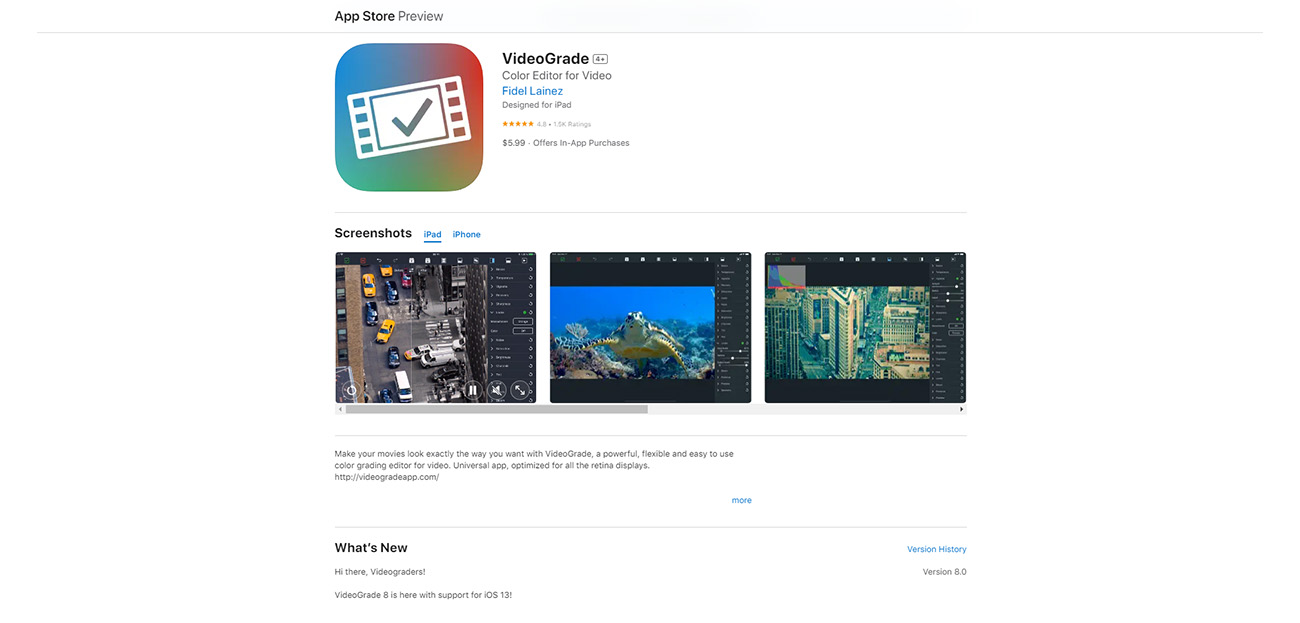
Task: Click the left arrow of the screenshot scrollbar
Action: point(339,408)
